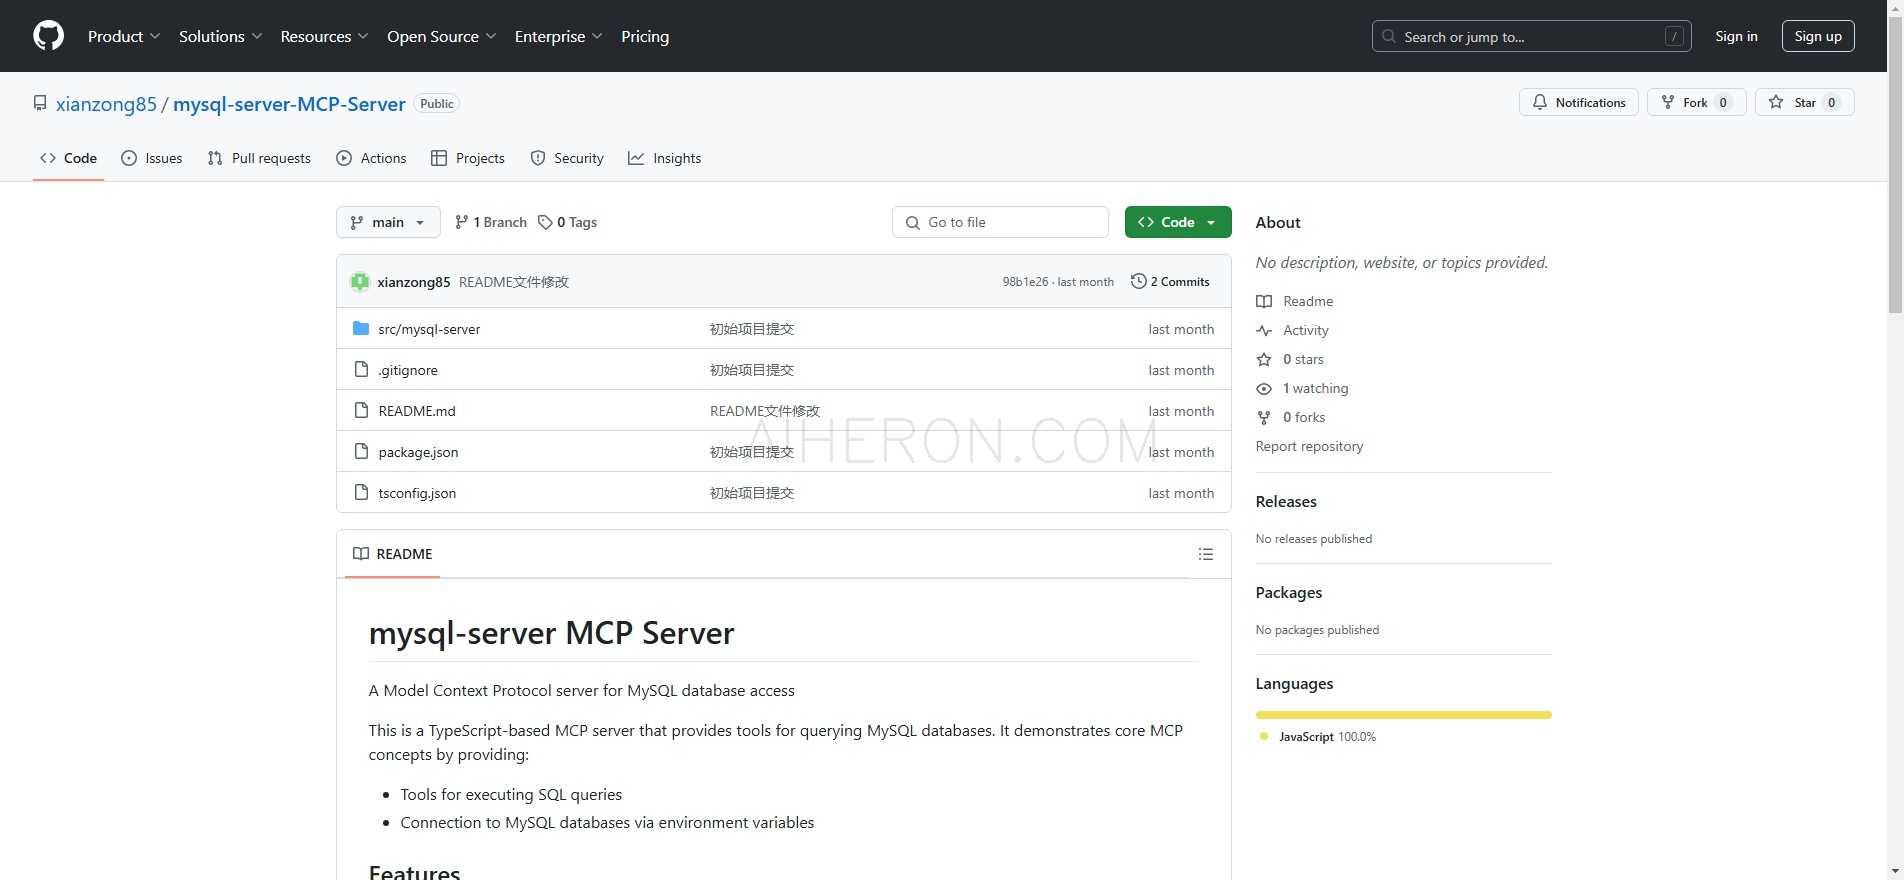Switch to the Security tab
The width and height of the screenshot is (1904, 880).
coord(567,158)
